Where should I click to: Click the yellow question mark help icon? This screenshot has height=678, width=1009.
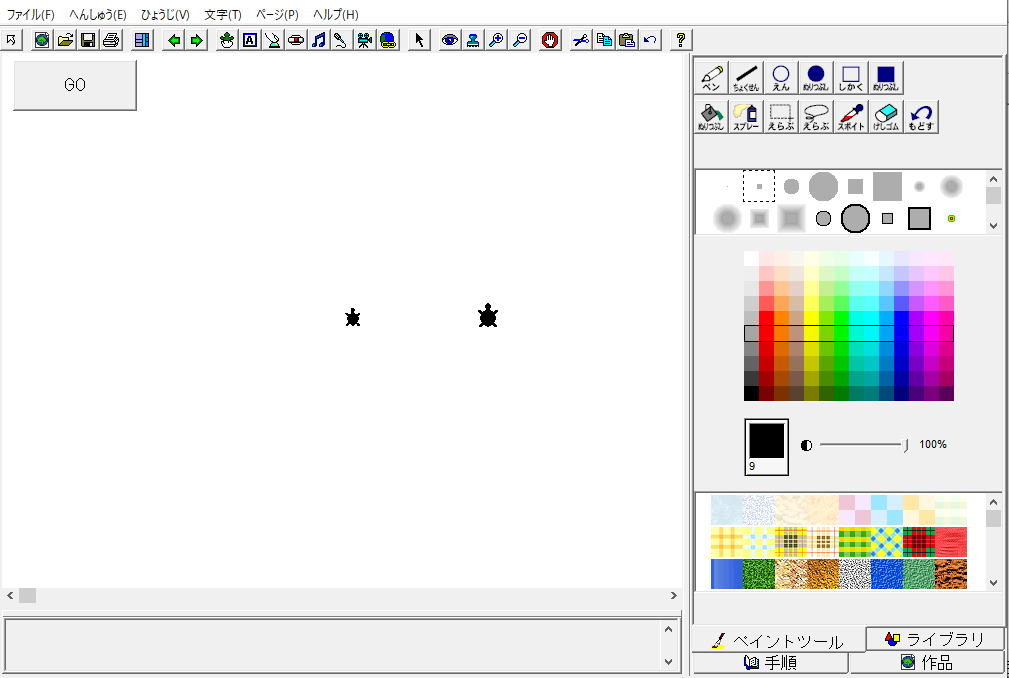pyautogui.click(x=681, y=40)
